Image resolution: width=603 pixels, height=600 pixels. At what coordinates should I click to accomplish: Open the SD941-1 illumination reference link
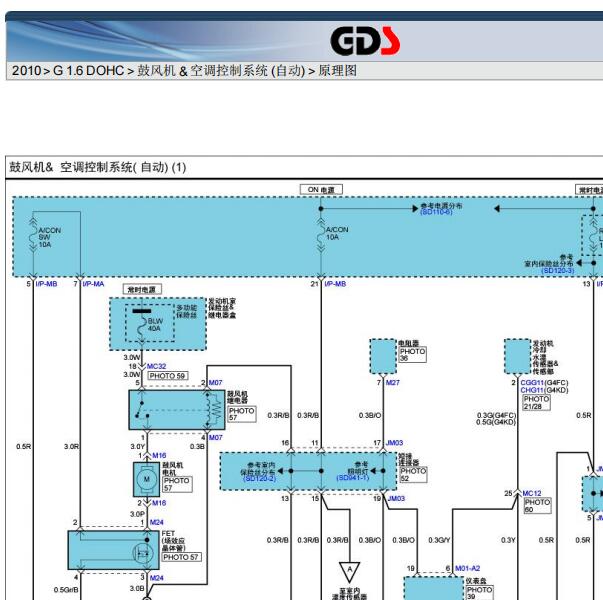pyautogui.click(x=353, y=478)
